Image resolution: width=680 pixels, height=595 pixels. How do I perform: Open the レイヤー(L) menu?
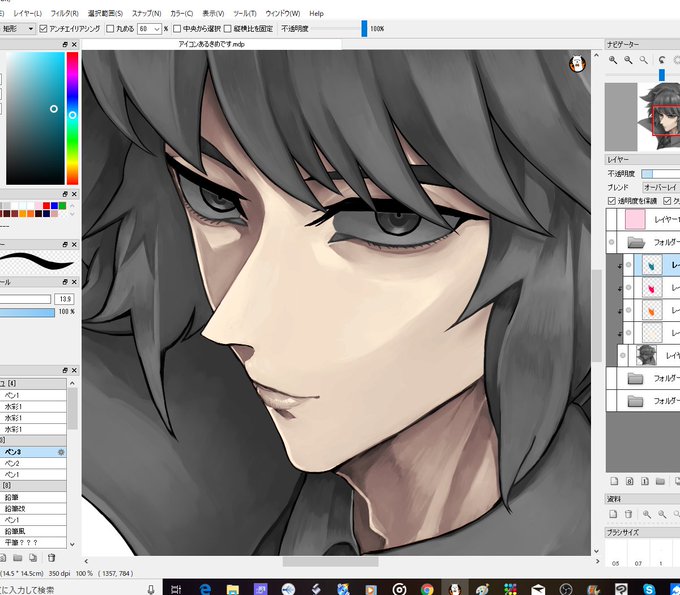coord(27,13)
